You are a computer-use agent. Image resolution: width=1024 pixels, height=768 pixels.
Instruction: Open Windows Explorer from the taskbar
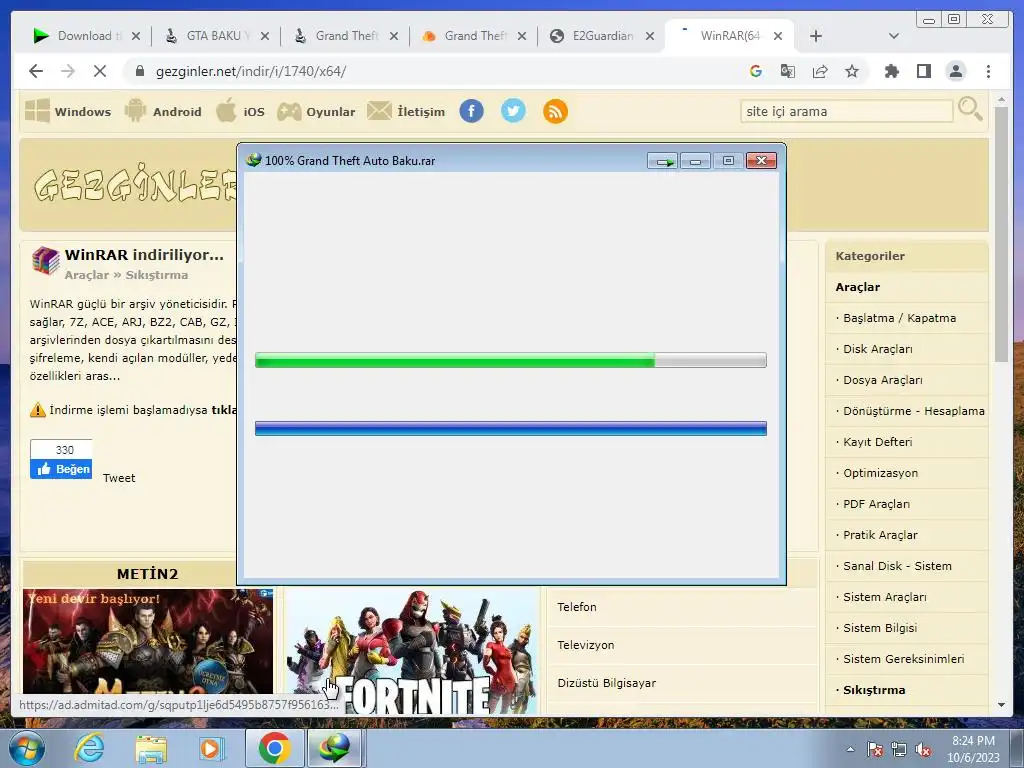tap(151, 748)
